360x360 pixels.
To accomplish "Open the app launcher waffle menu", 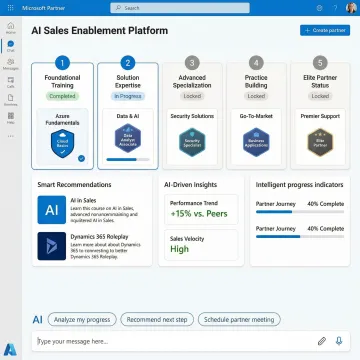I will [x=10, y=8].
